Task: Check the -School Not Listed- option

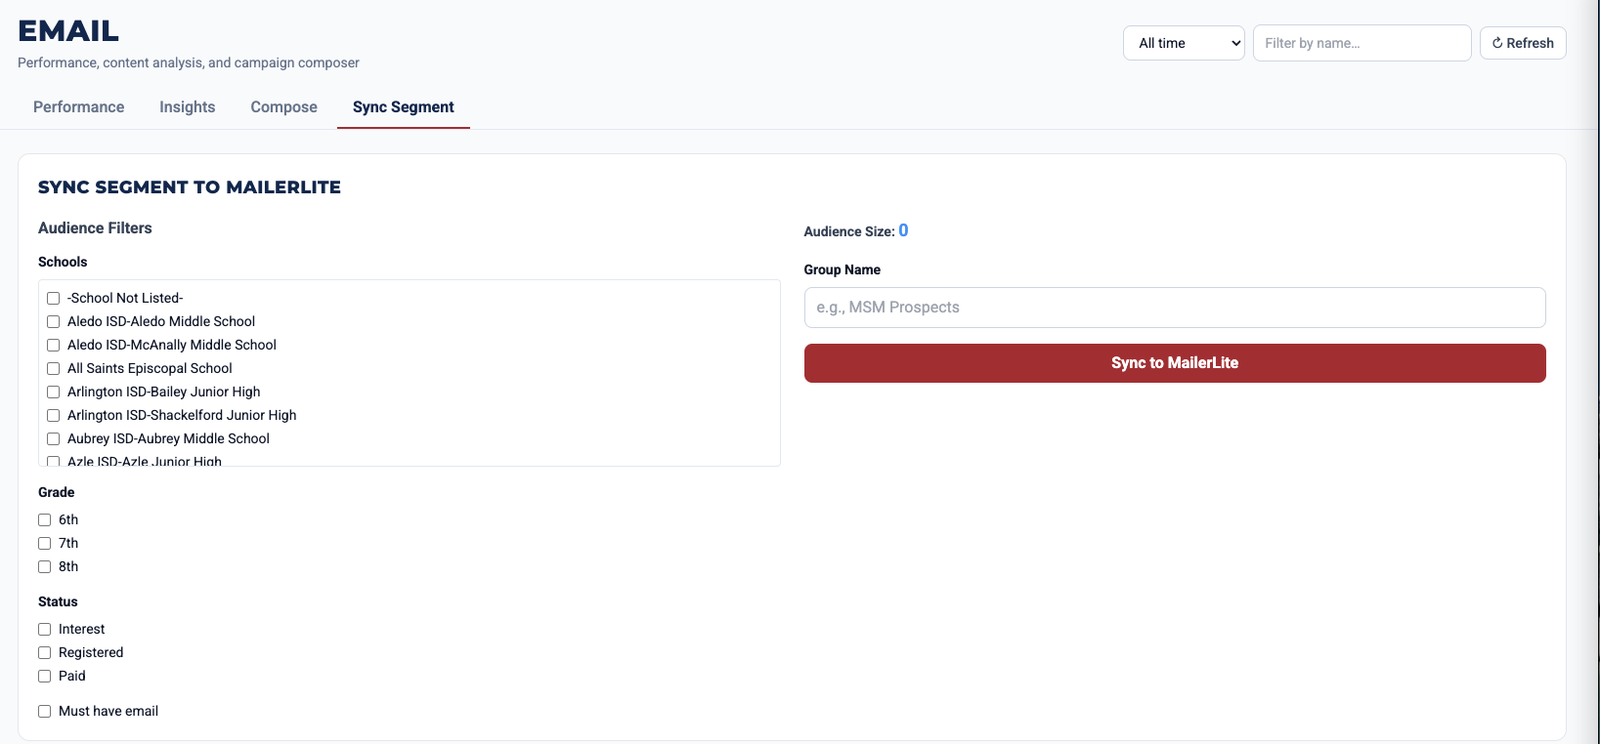Action: coord(52,297)
